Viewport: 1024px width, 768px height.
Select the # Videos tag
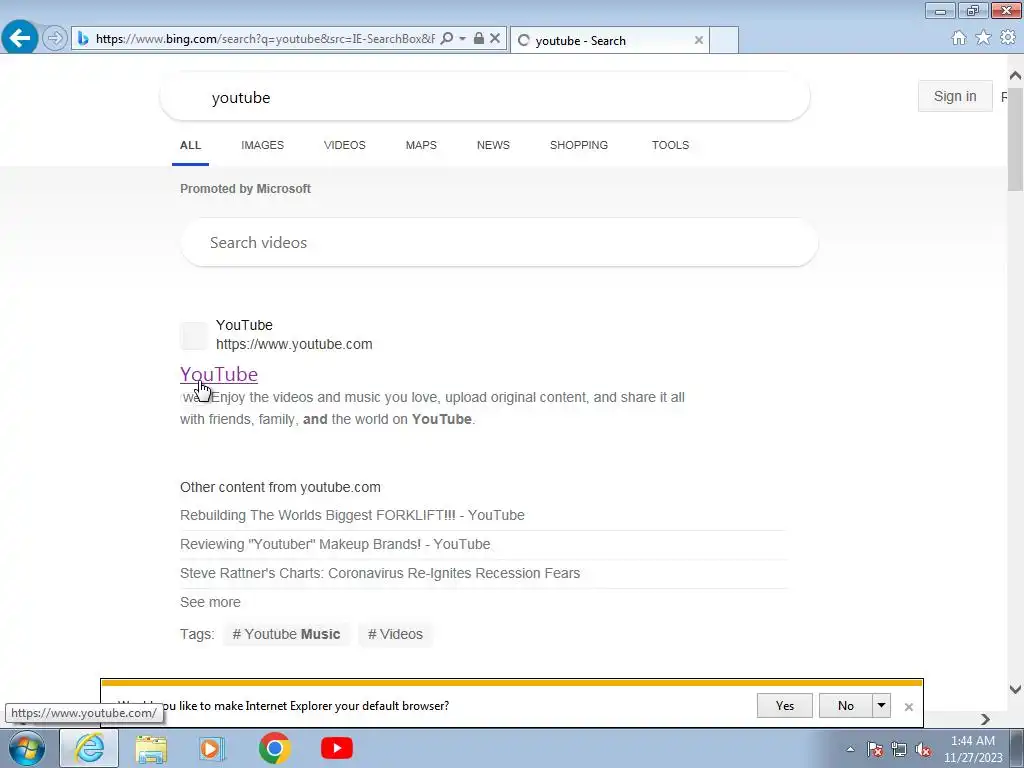(395, 634)
